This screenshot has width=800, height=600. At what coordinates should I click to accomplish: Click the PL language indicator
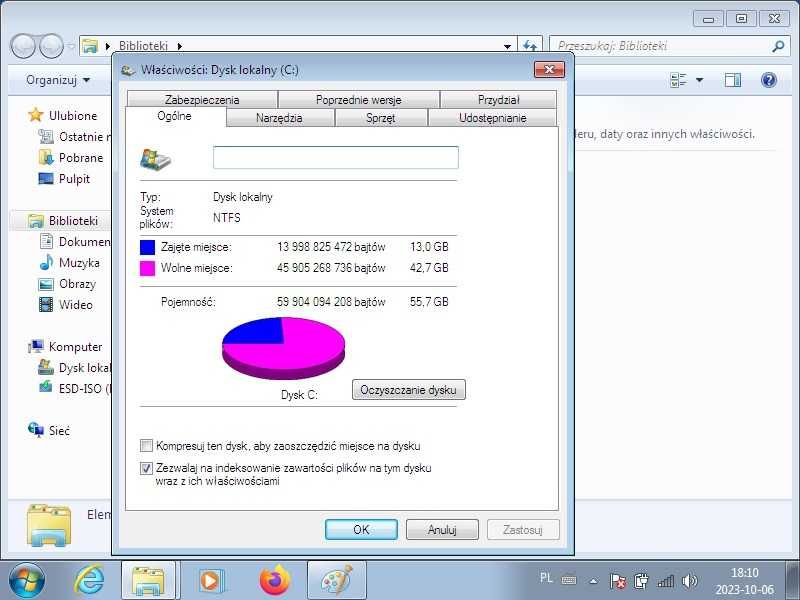point(546,578)
